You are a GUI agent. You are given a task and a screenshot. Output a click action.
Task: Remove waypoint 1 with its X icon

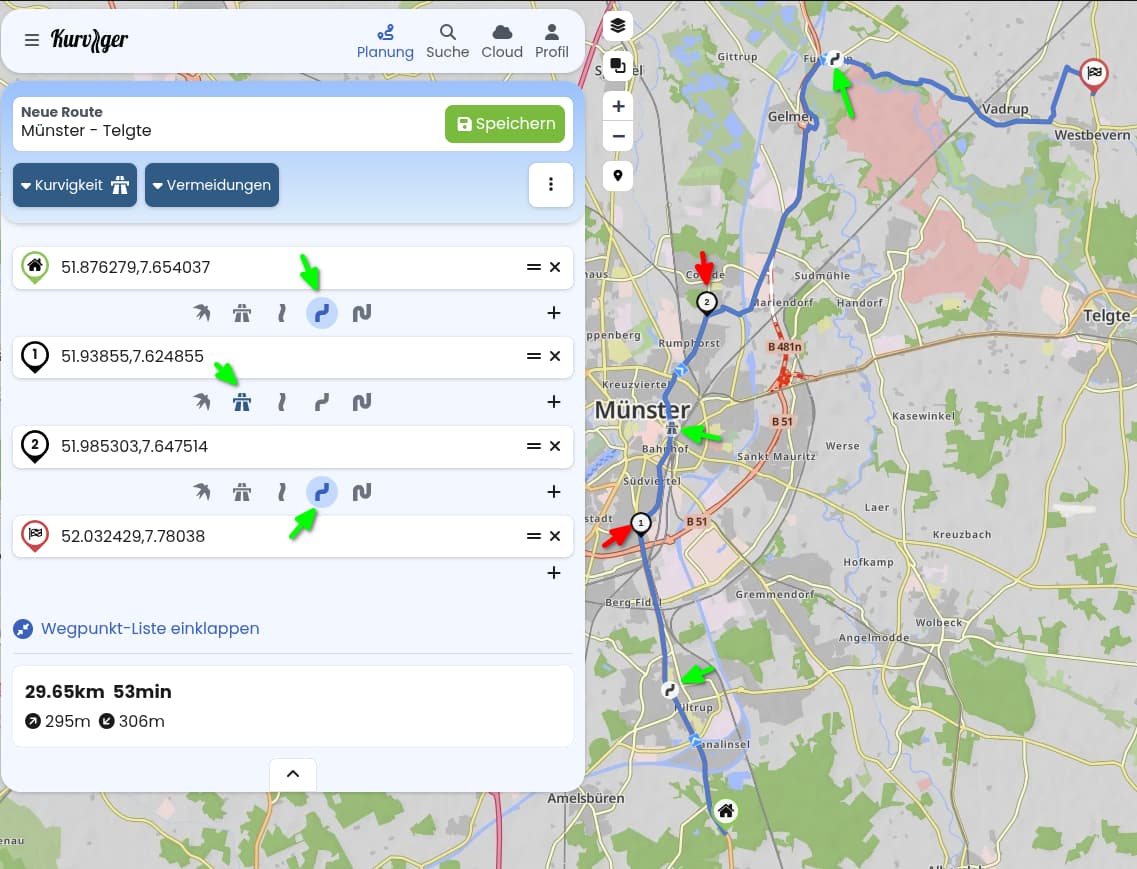[555, 356]
